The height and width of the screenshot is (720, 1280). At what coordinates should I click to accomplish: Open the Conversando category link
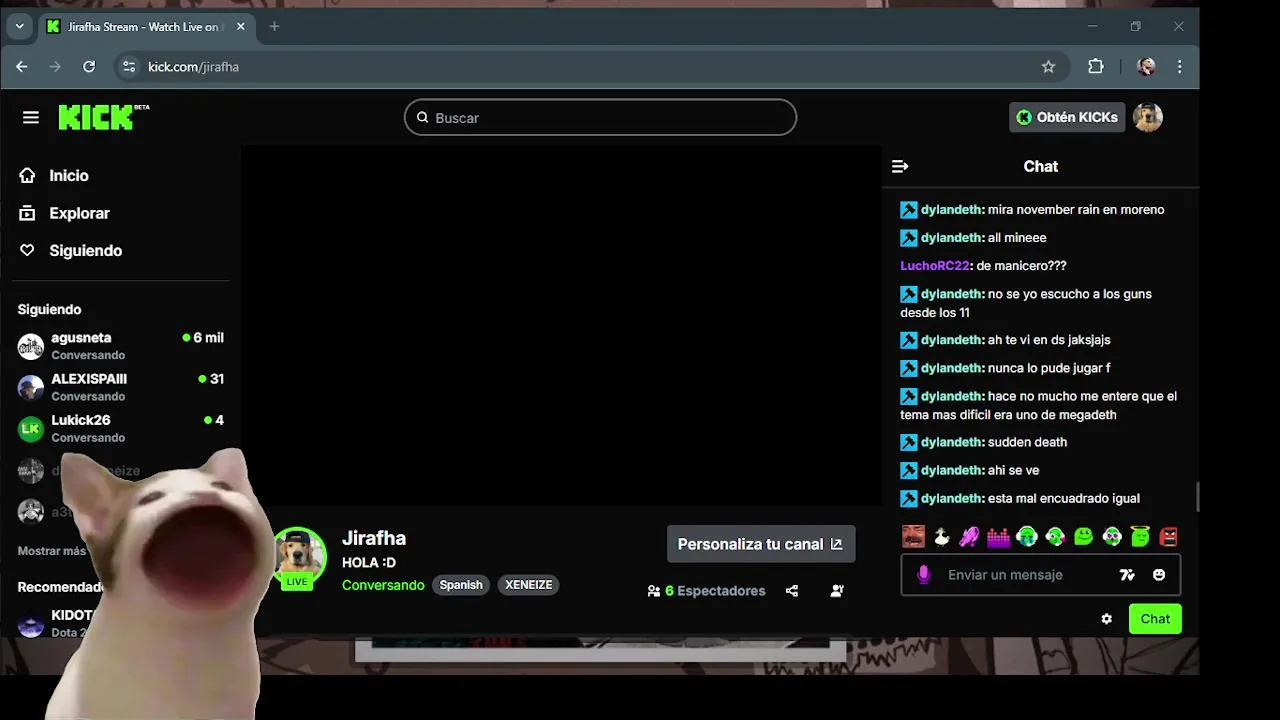(x=383, y=585)
